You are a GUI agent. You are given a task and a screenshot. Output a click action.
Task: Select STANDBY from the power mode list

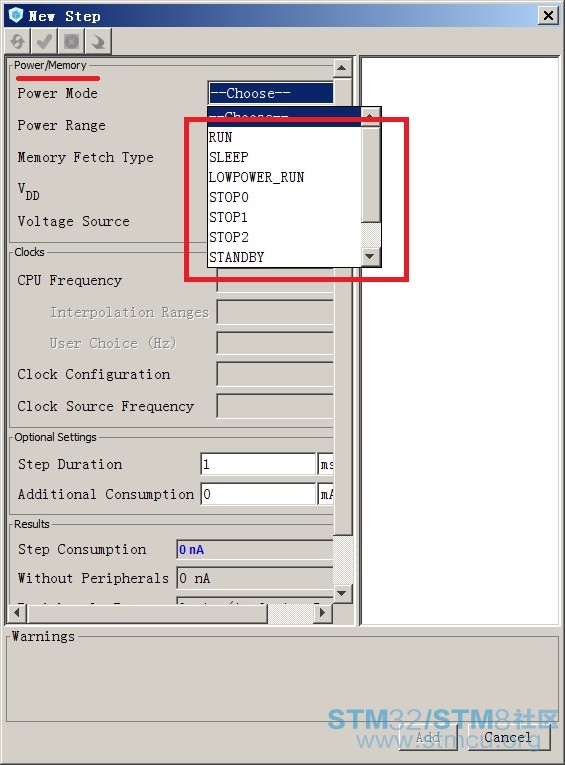[x=284, y=257]
